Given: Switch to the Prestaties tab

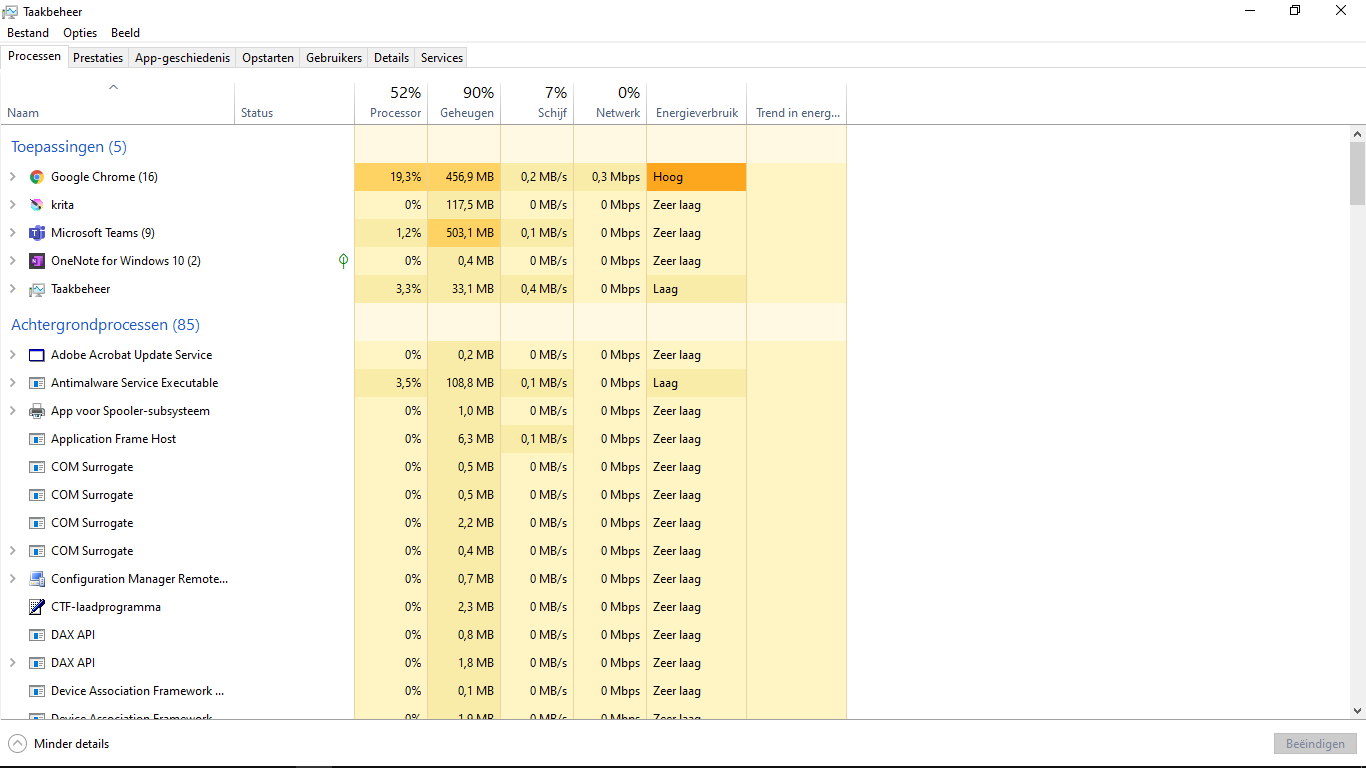Looking at the screenshot, I should pyautogui.click(x=98, y=58).
